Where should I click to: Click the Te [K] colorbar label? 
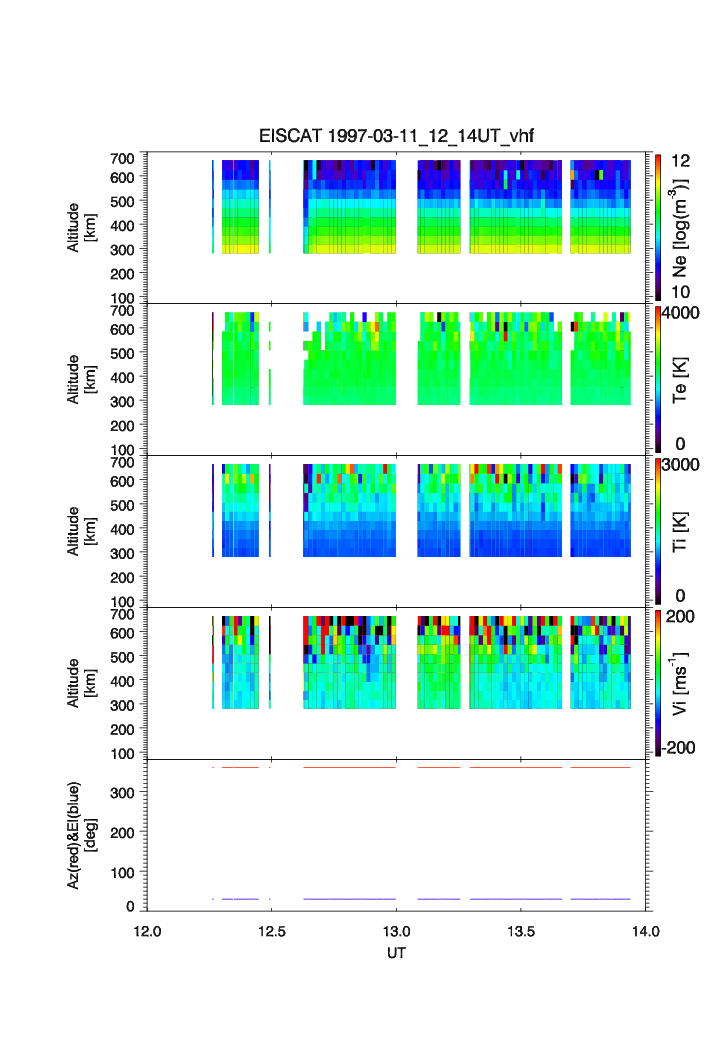click(x=680, y=380)
